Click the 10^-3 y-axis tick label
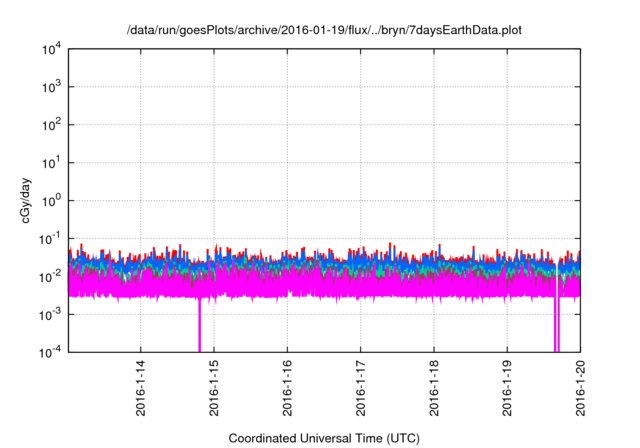 [51, 315]
